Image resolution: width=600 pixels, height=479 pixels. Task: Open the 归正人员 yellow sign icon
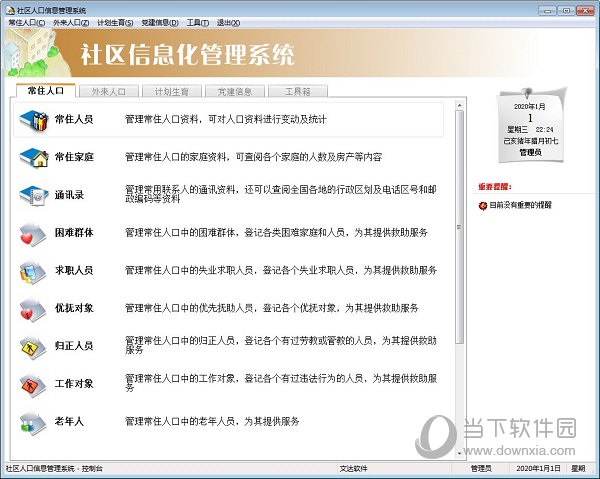coord(33,347)
